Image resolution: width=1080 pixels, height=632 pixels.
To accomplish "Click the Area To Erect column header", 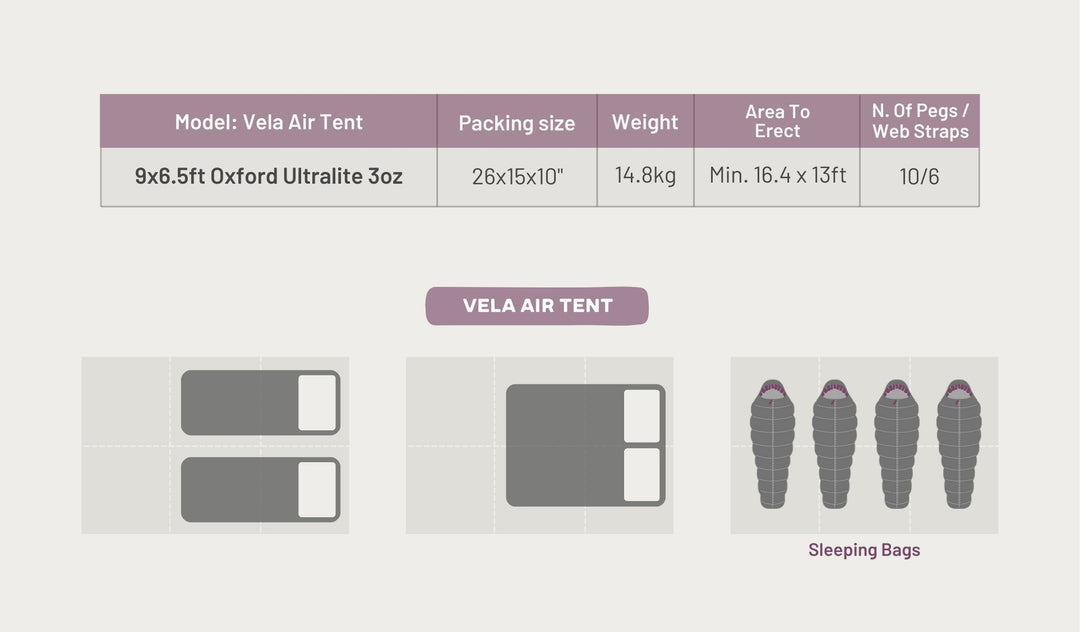I will (x=777, y=121).
